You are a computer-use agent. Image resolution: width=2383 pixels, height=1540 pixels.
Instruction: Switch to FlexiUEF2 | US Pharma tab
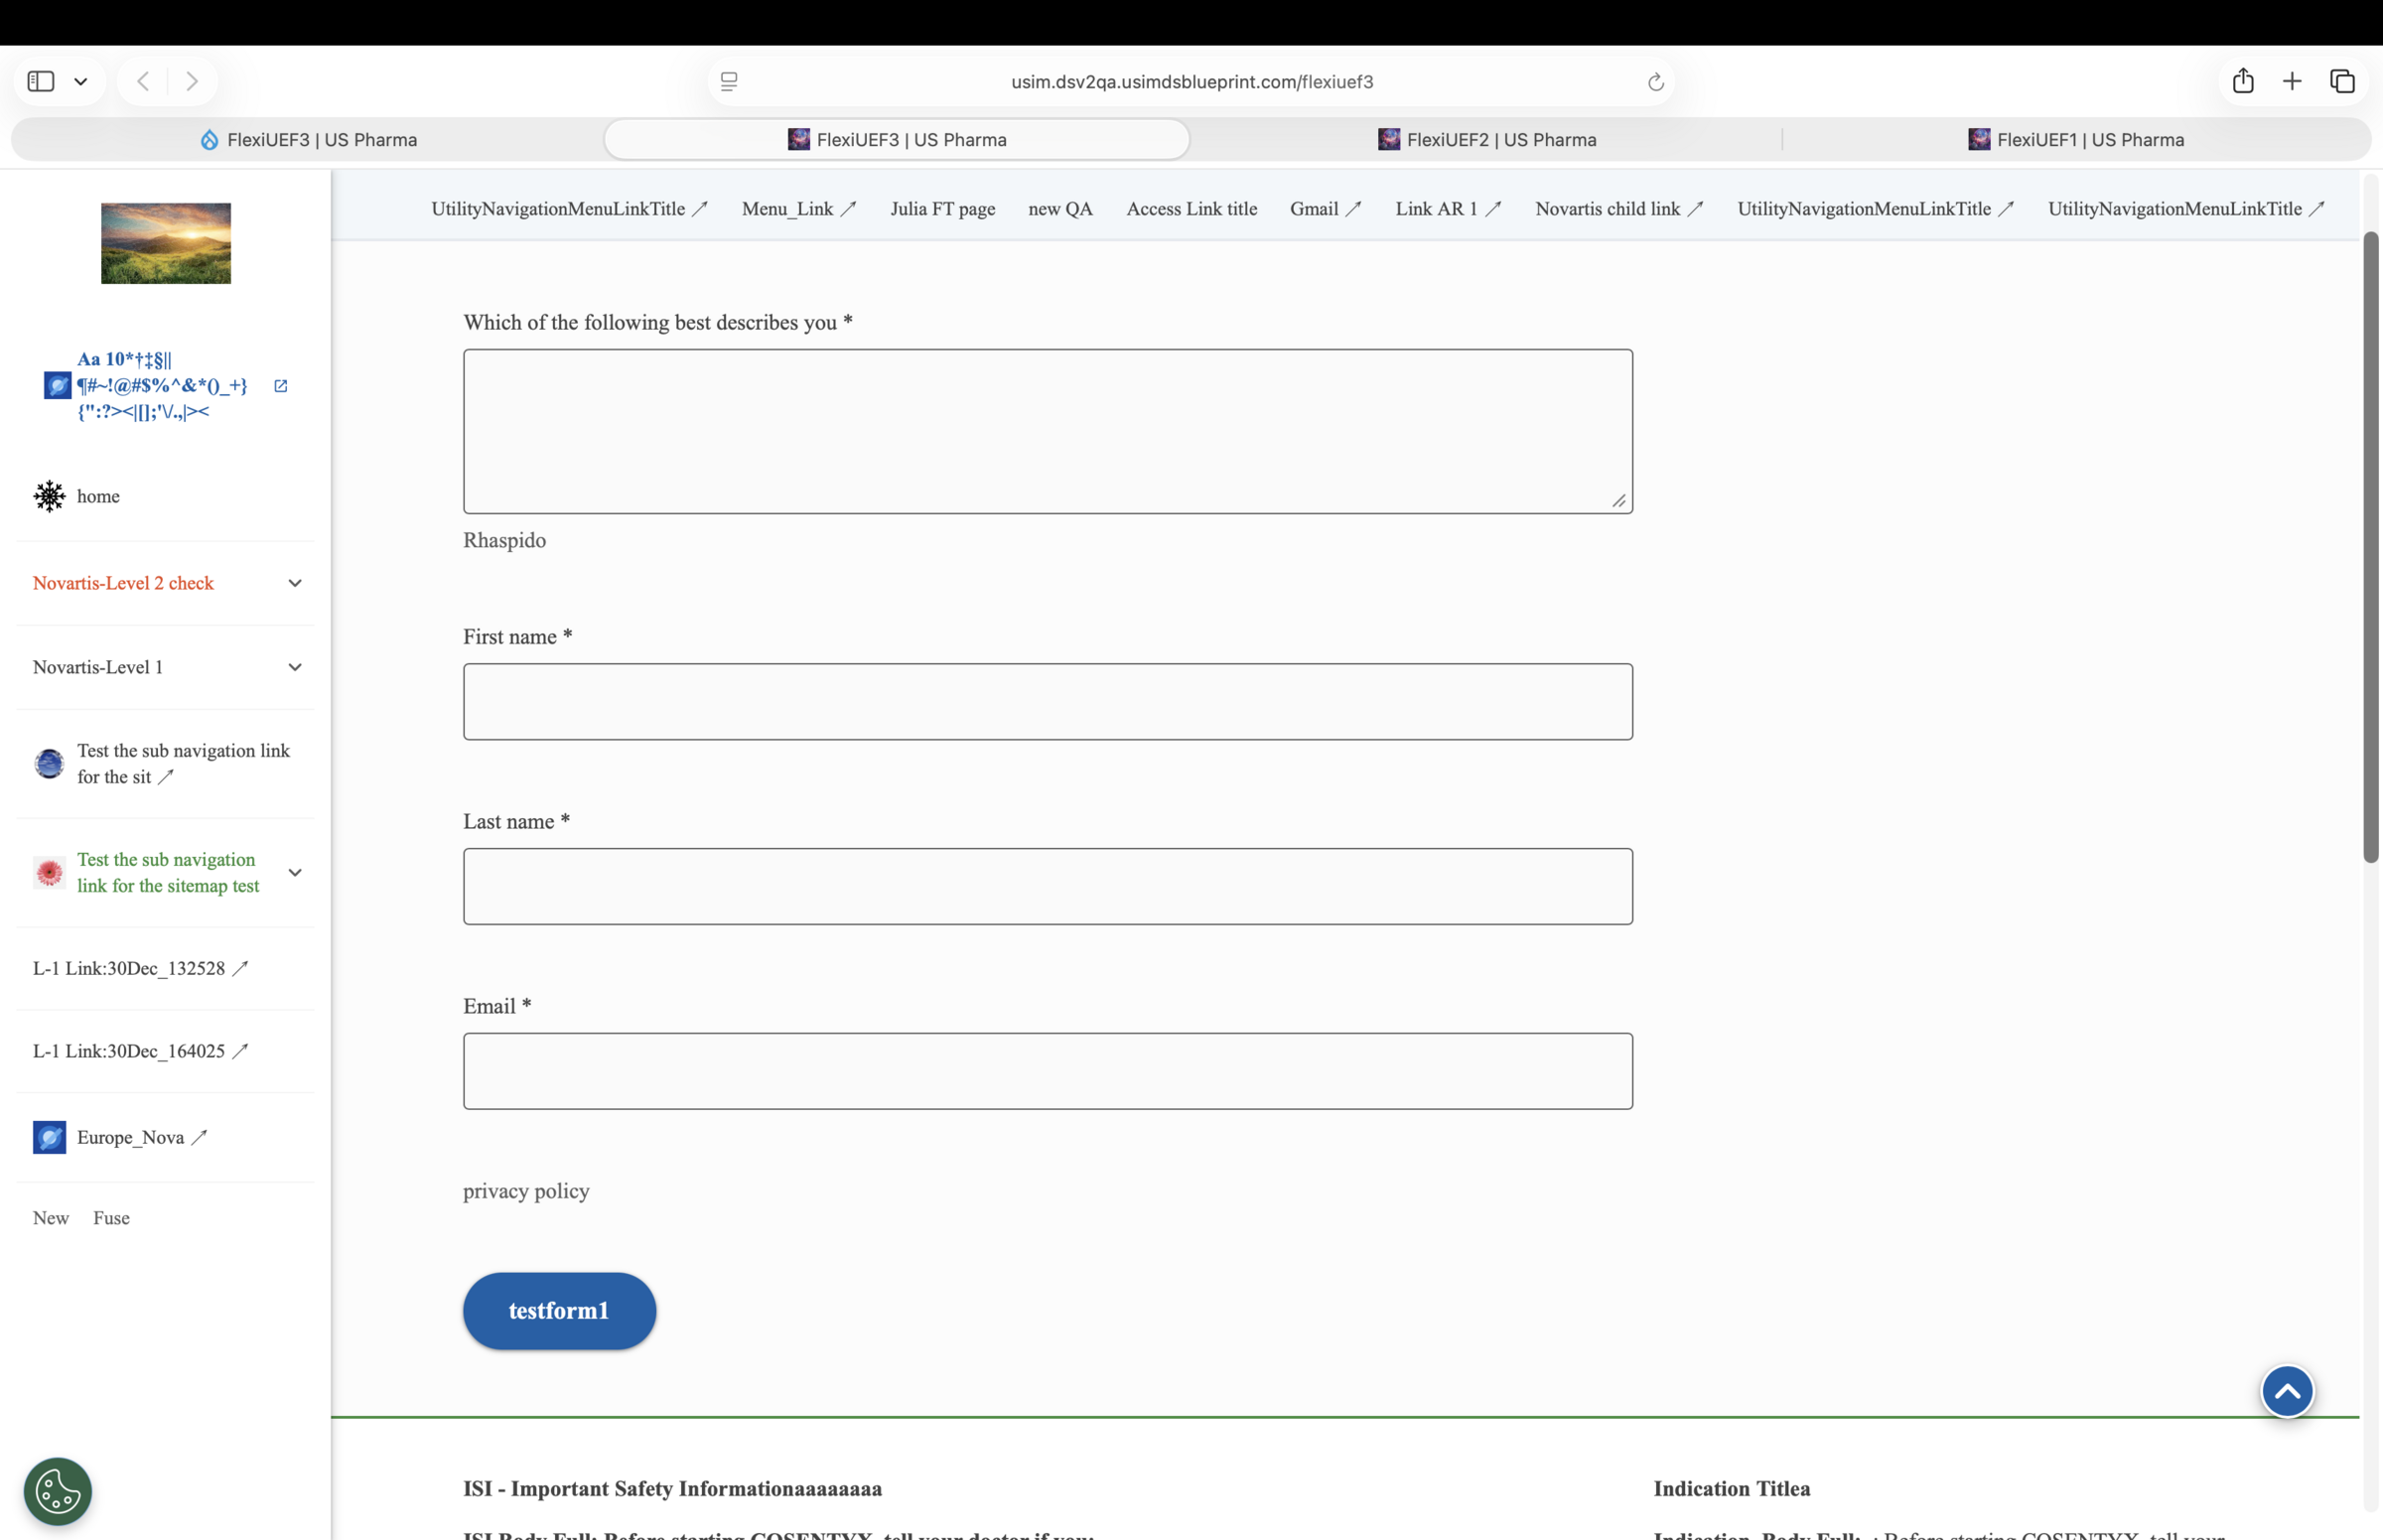click(1487, 139)
